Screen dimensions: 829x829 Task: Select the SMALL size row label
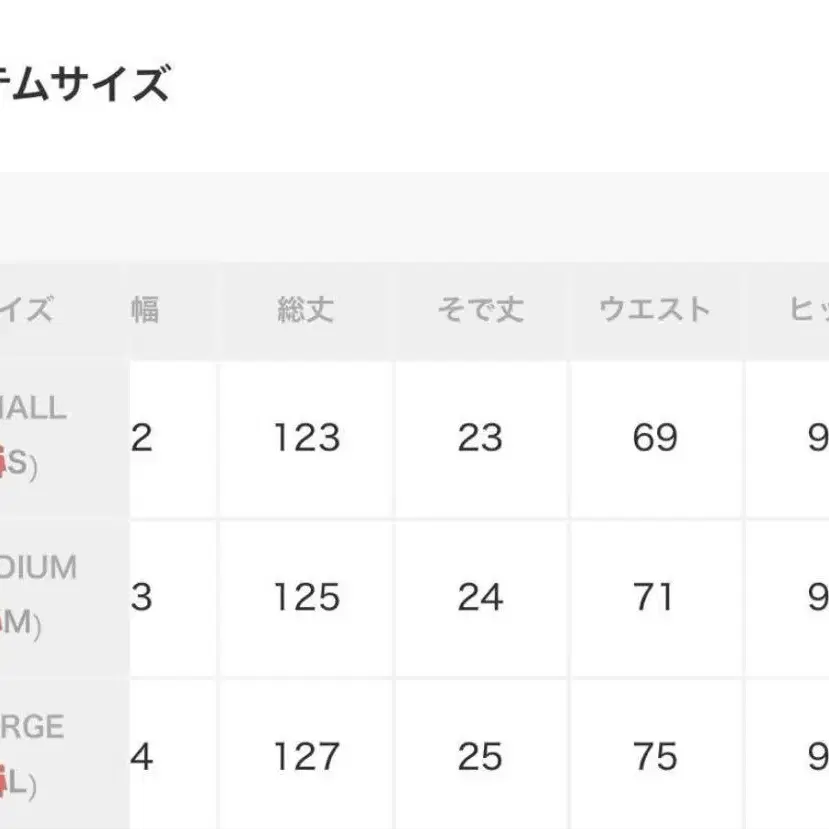[33, 408]
